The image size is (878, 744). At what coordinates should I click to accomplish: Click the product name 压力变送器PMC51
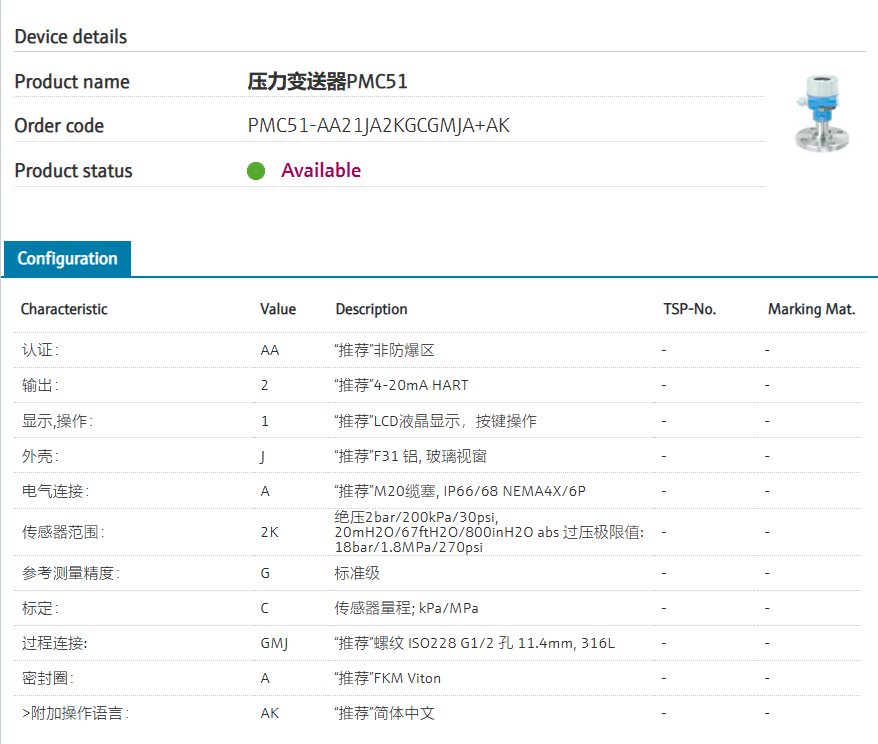[327, 82]
